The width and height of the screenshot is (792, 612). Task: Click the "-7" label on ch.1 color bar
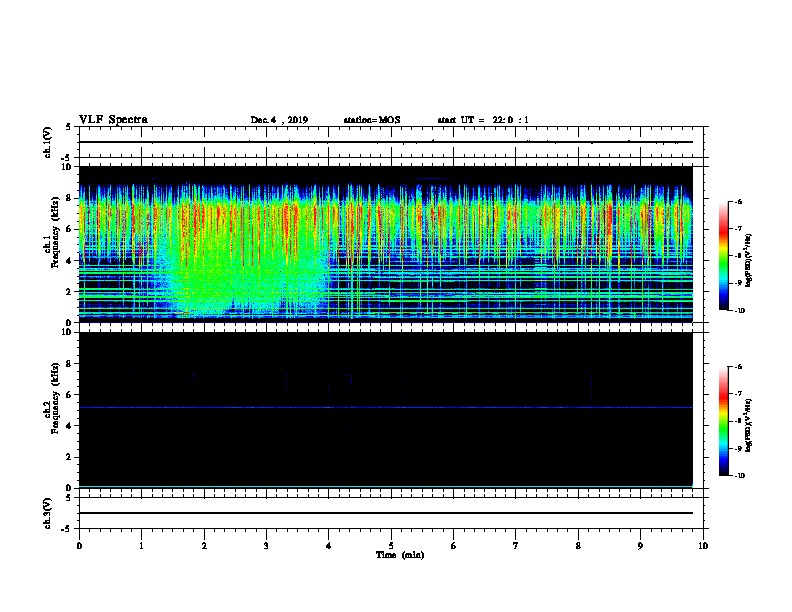coord(738,229)
